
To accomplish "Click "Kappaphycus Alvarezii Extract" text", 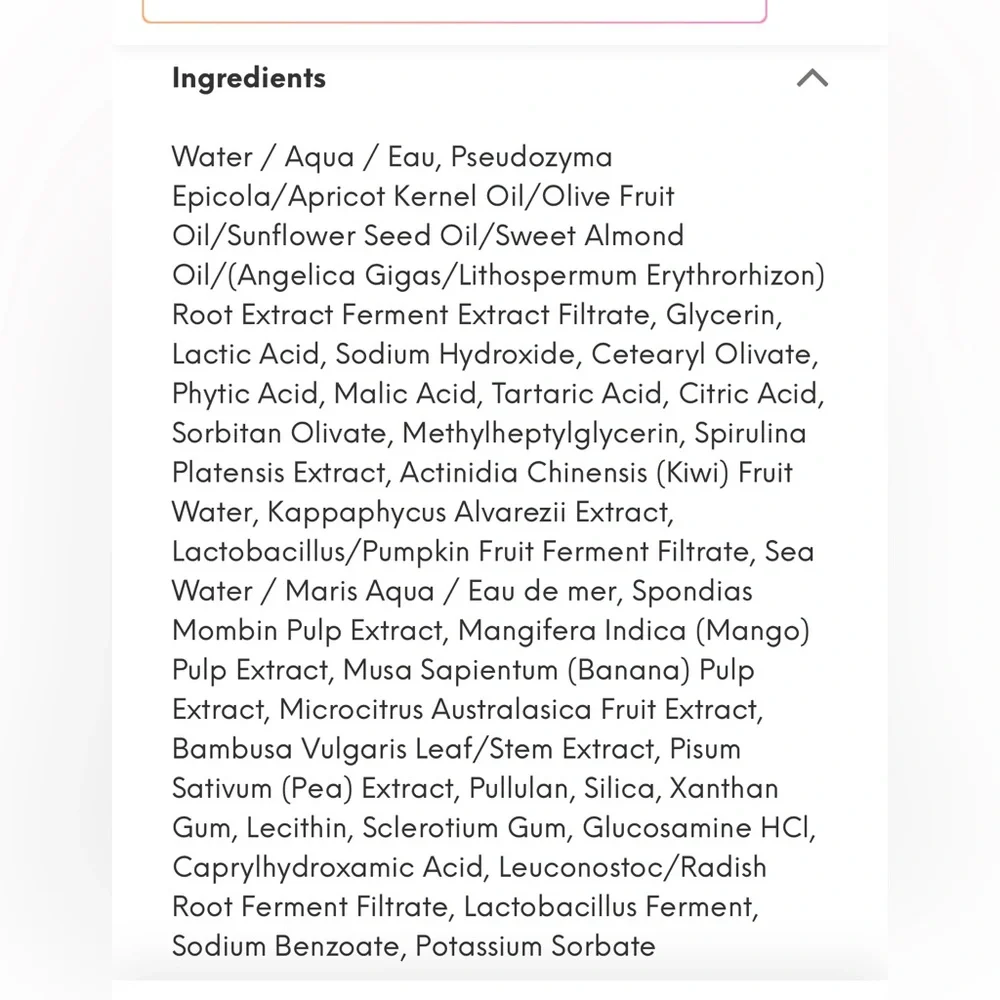I will pyautogui.click(x=468, y=513).
